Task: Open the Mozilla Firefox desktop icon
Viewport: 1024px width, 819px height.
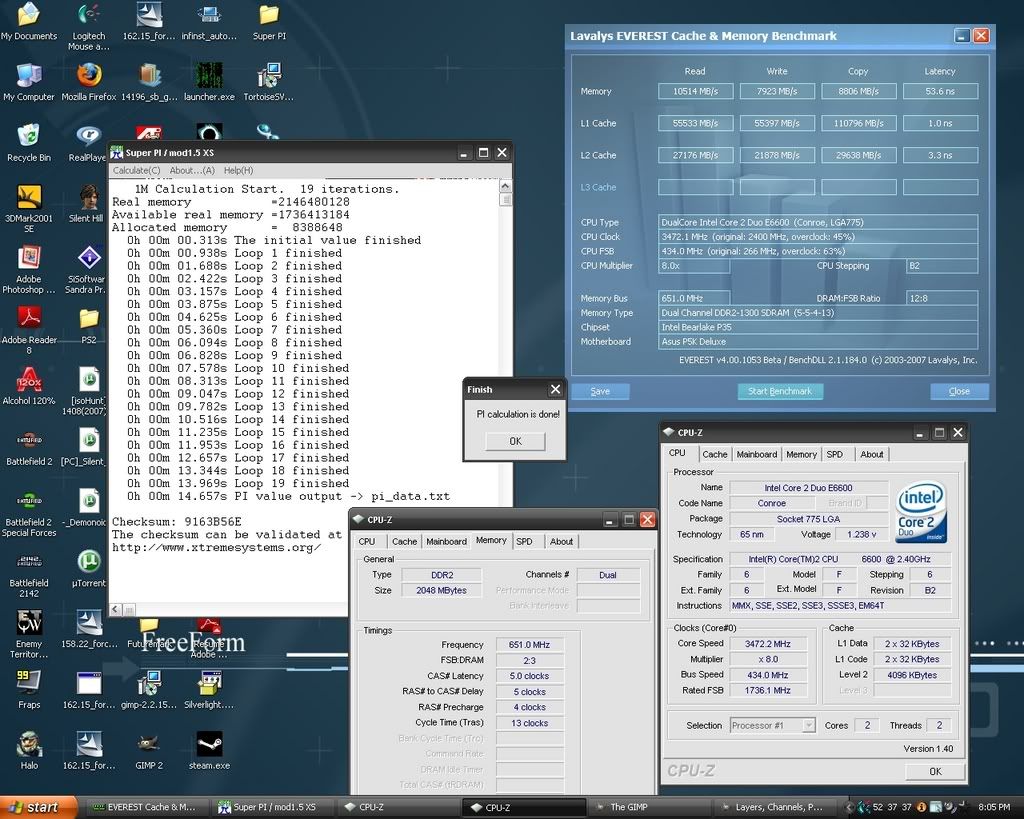Action: (x=88, y=77)
